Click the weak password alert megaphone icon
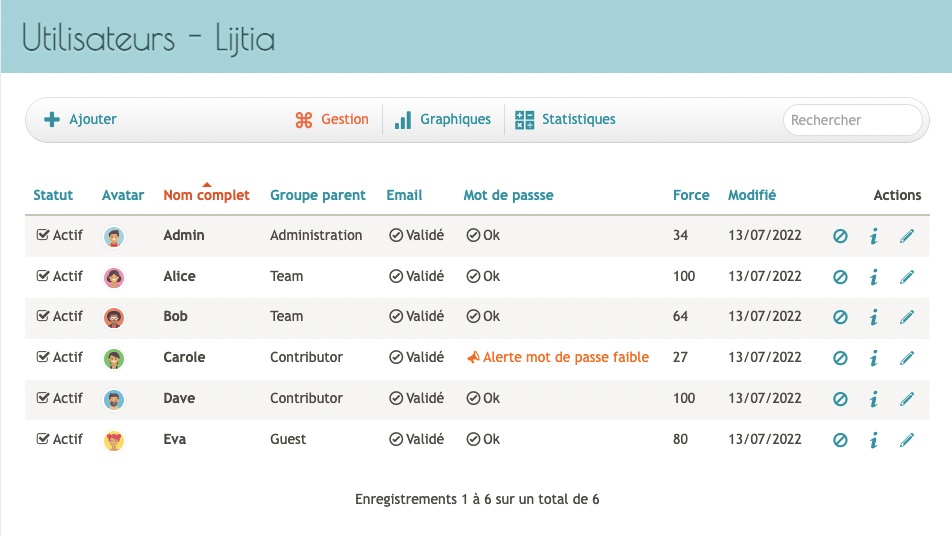This screenshot has height=536, width=952. [x=473, y=358]
